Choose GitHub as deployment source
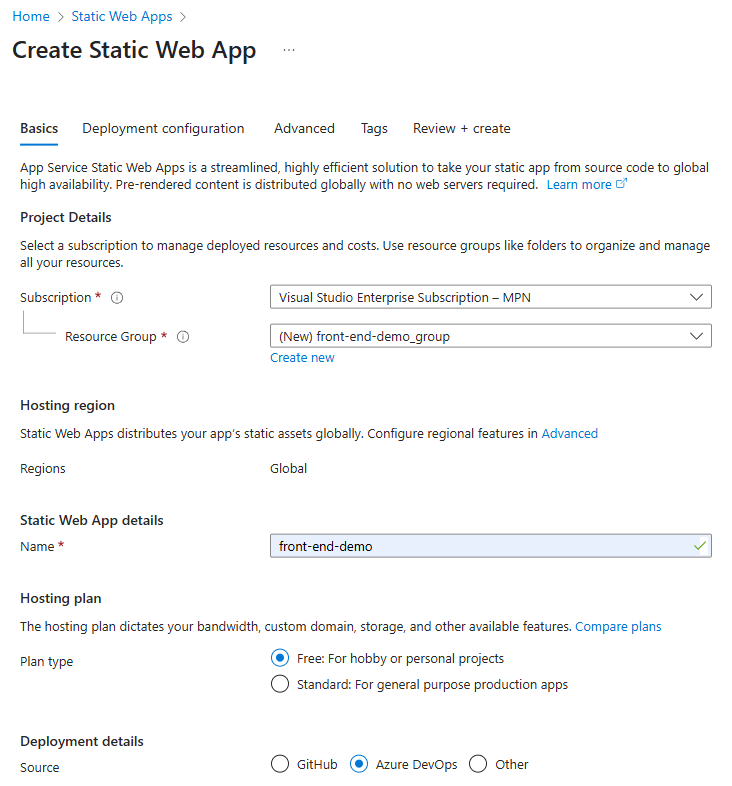This screenshot has height=786, width=732. [280, 764]
